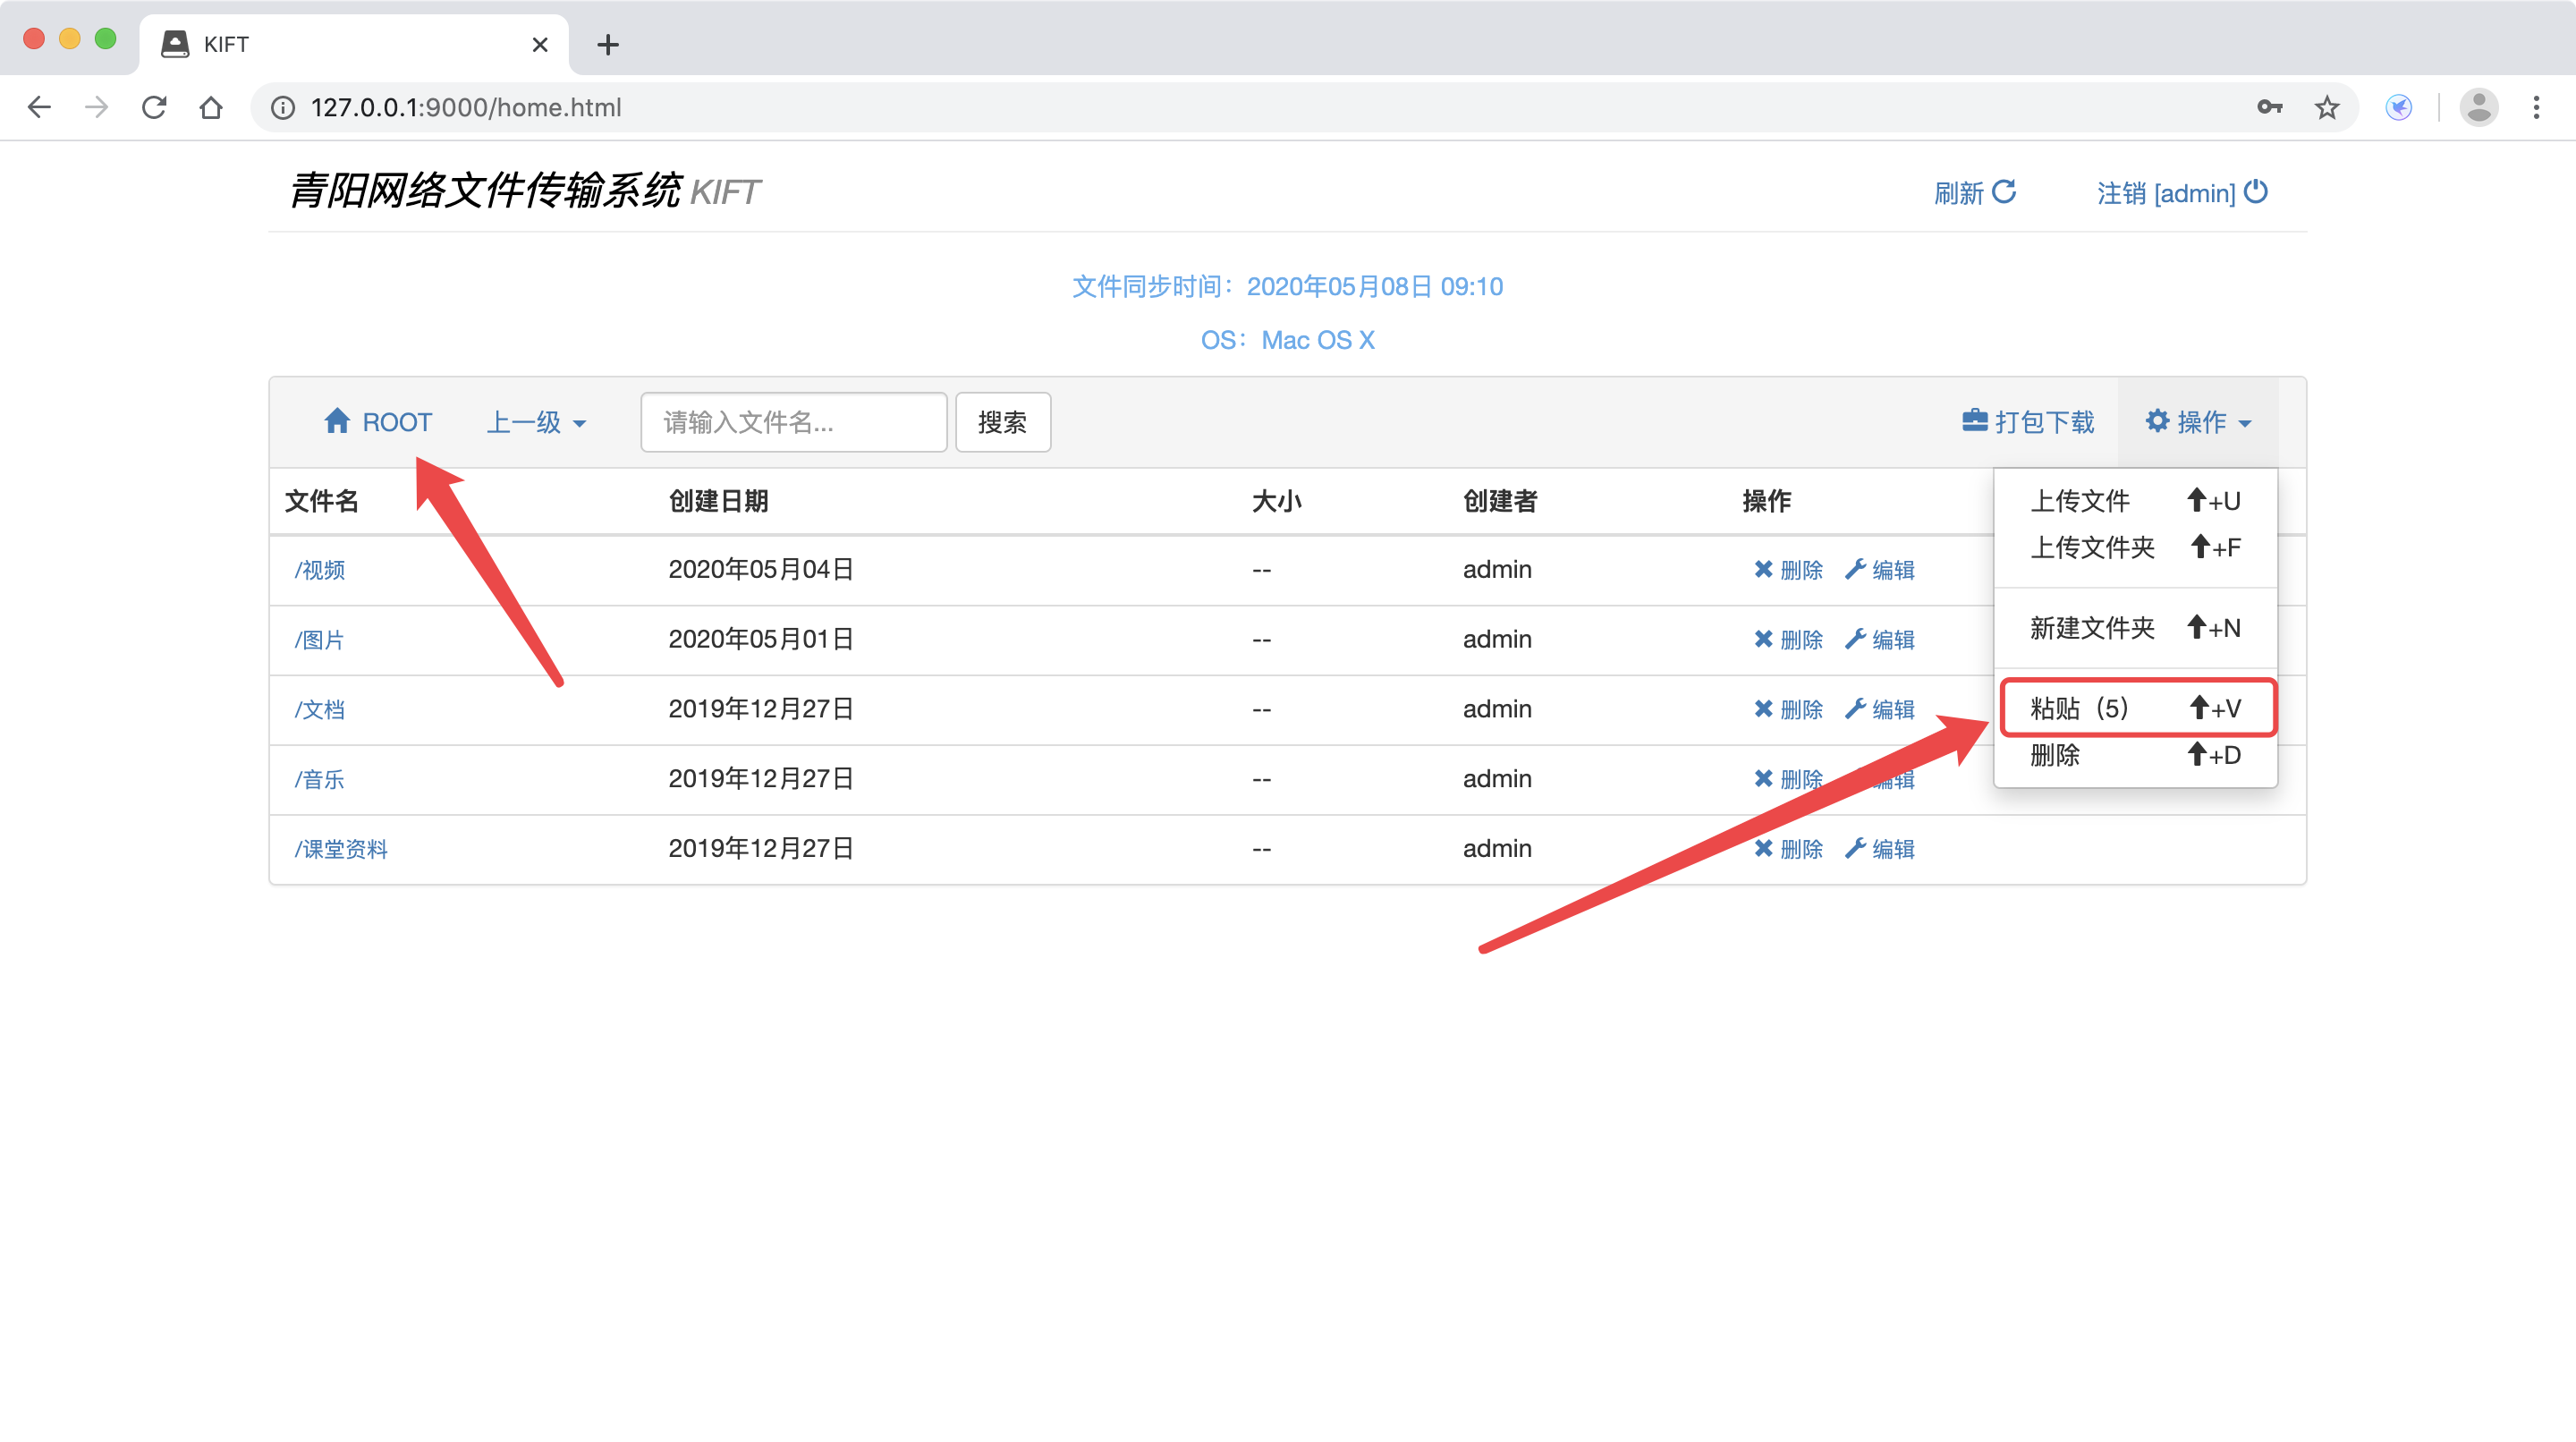Click the ROOT home icon
Viewport: 2576px width, 1442px height.
(337, 421)
